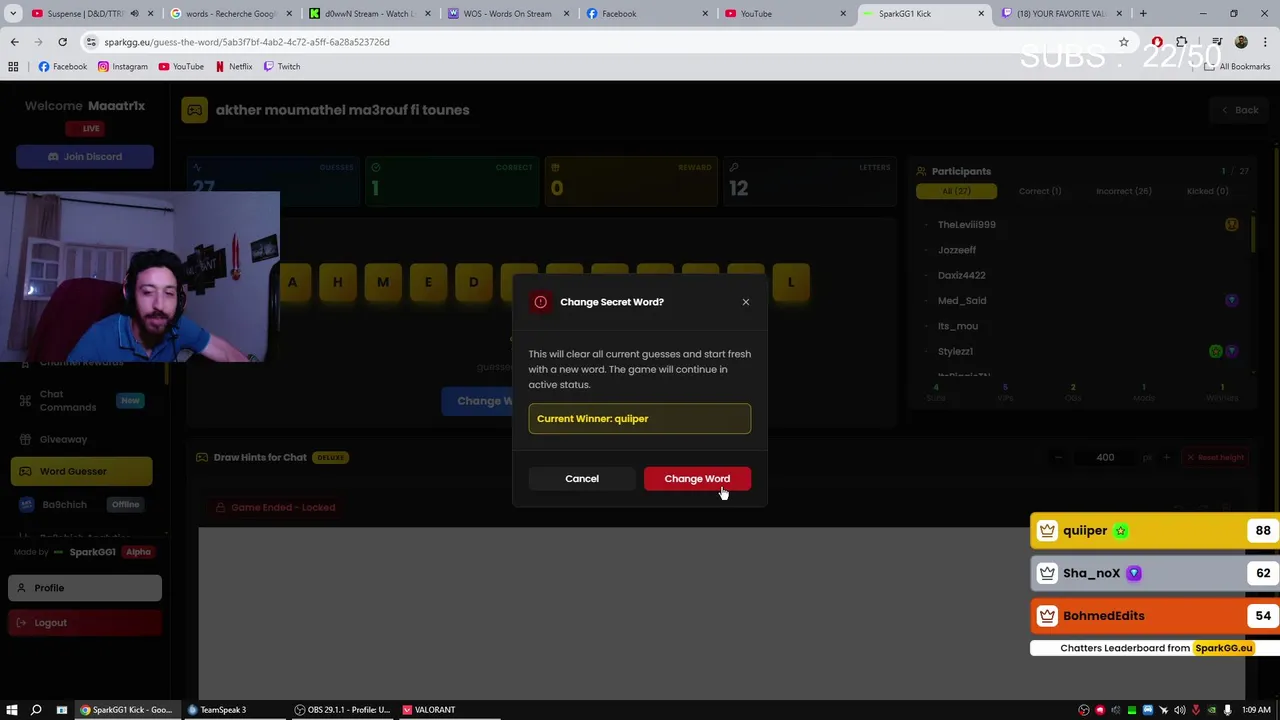Switch to the Facebook browser tab
This screenshot has height=720, width=1280.
(x=648, y=13)
